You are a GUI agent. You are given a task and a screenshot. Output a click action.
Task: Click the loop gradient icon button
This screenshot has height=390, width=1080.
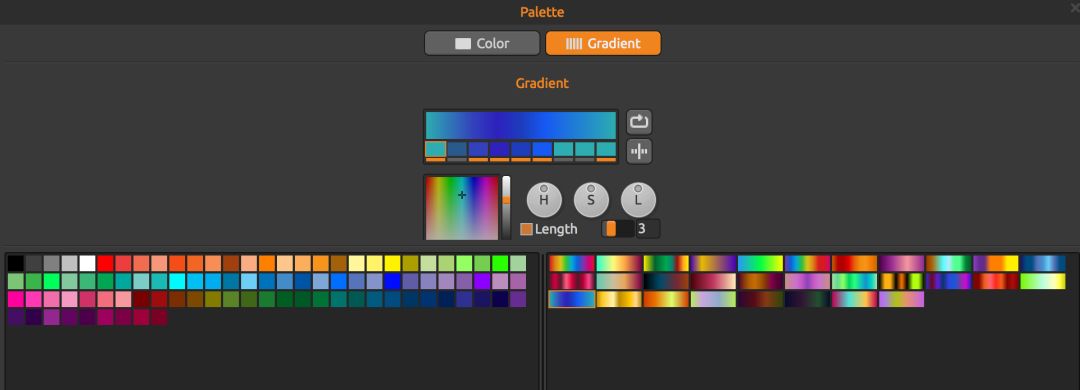pyautogui.click(x=639, y=122)
